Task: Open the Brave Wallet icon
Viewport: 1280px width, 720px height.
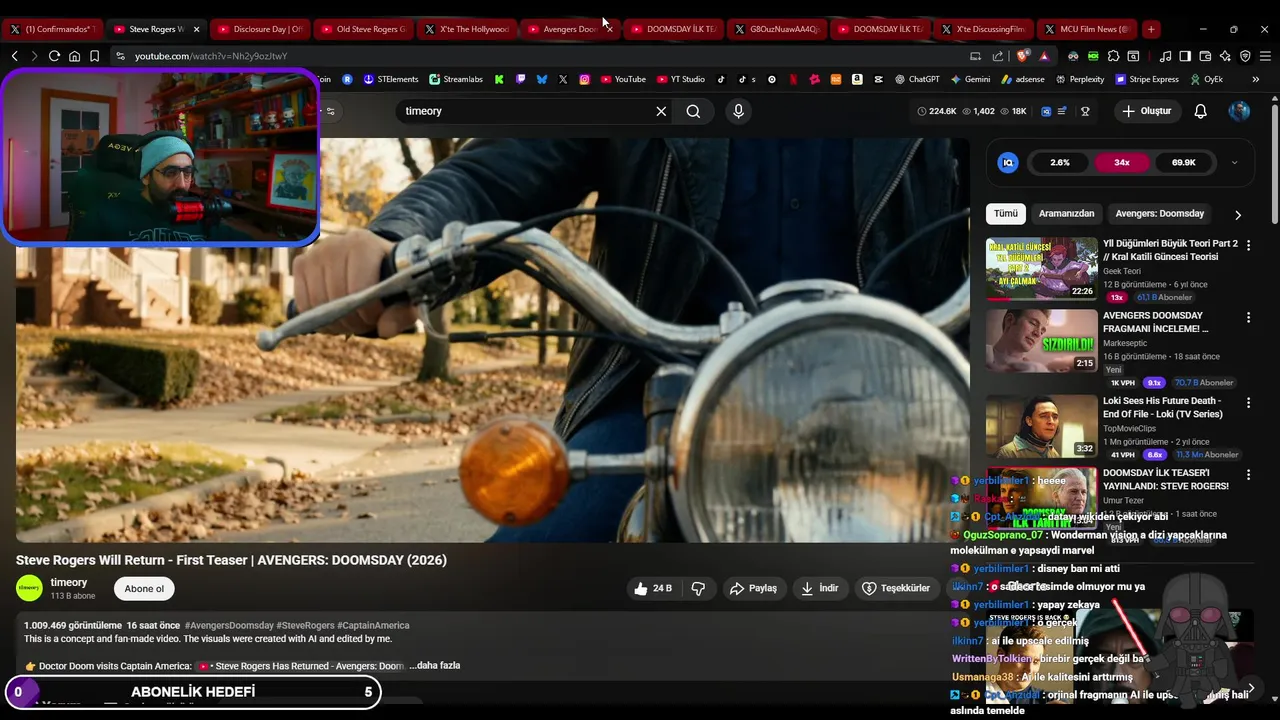Action: [x=1205, y=56]
